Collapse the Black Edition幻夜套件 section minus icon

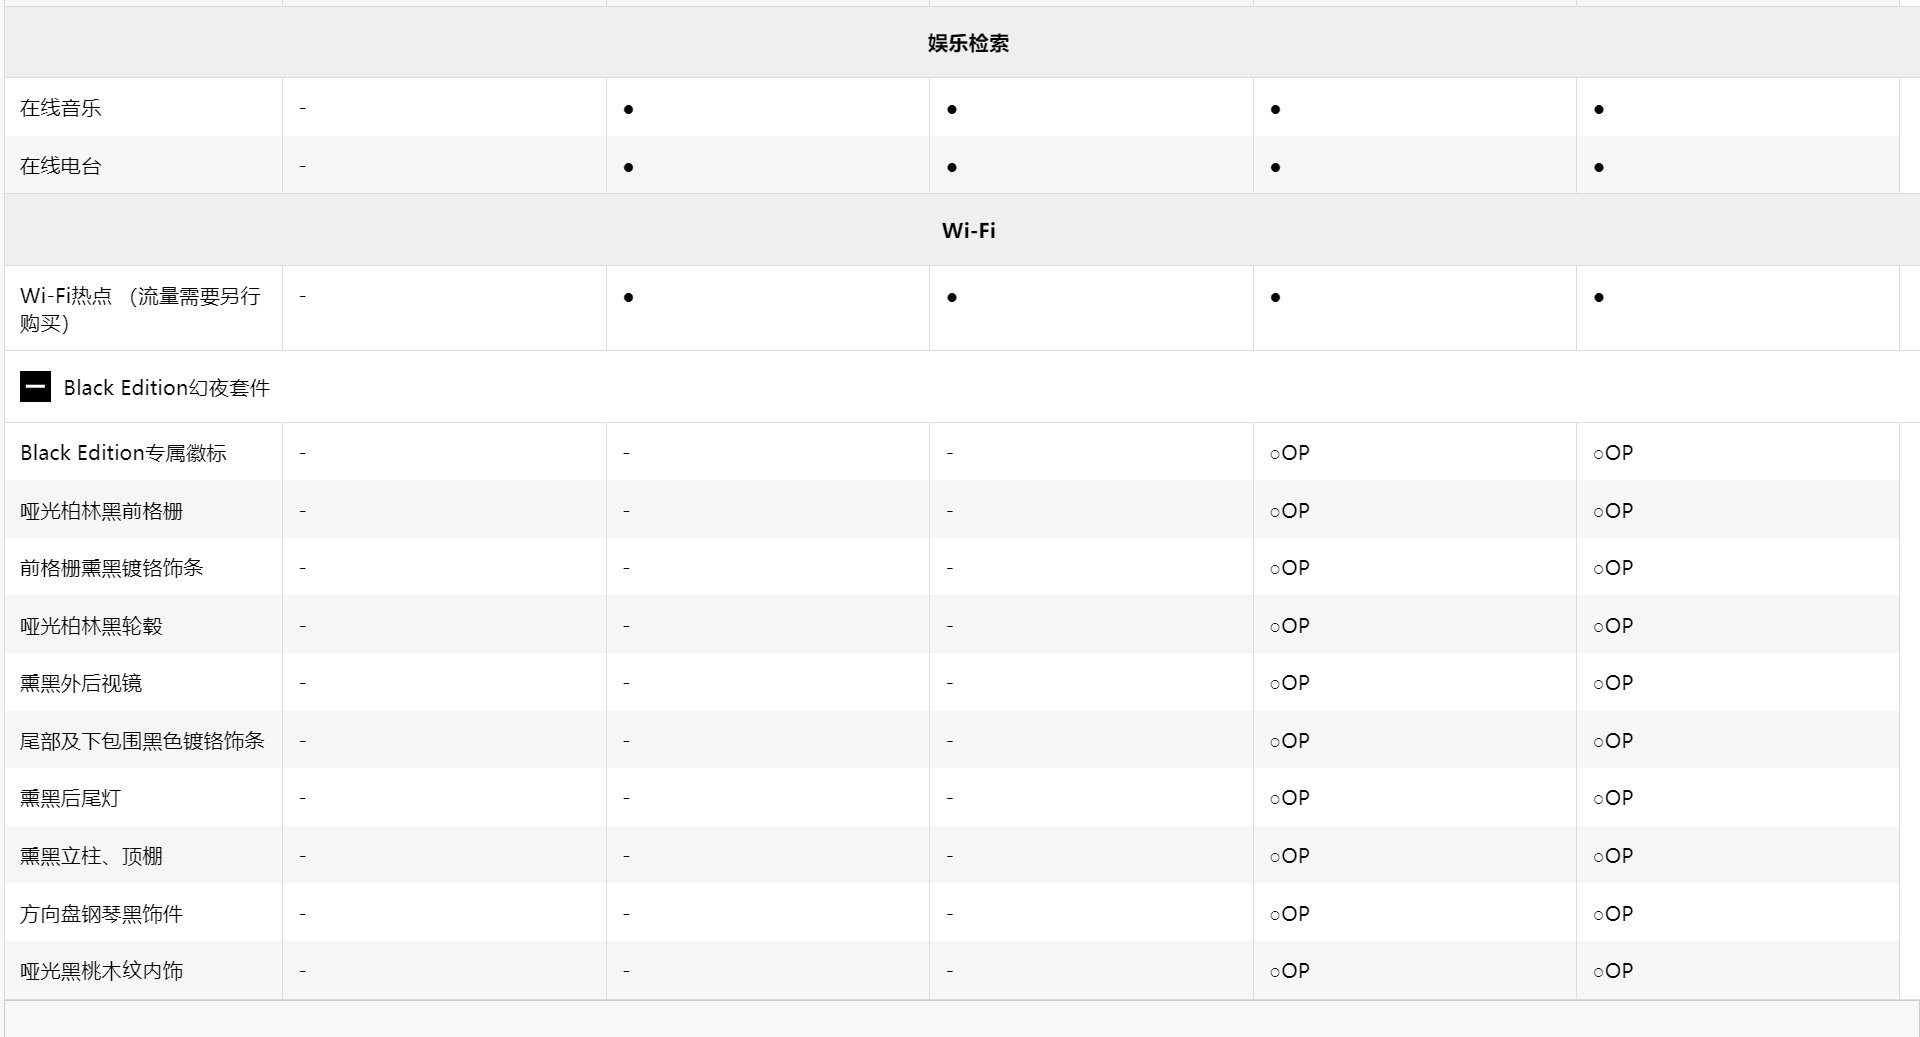click(x=35, y=387)
